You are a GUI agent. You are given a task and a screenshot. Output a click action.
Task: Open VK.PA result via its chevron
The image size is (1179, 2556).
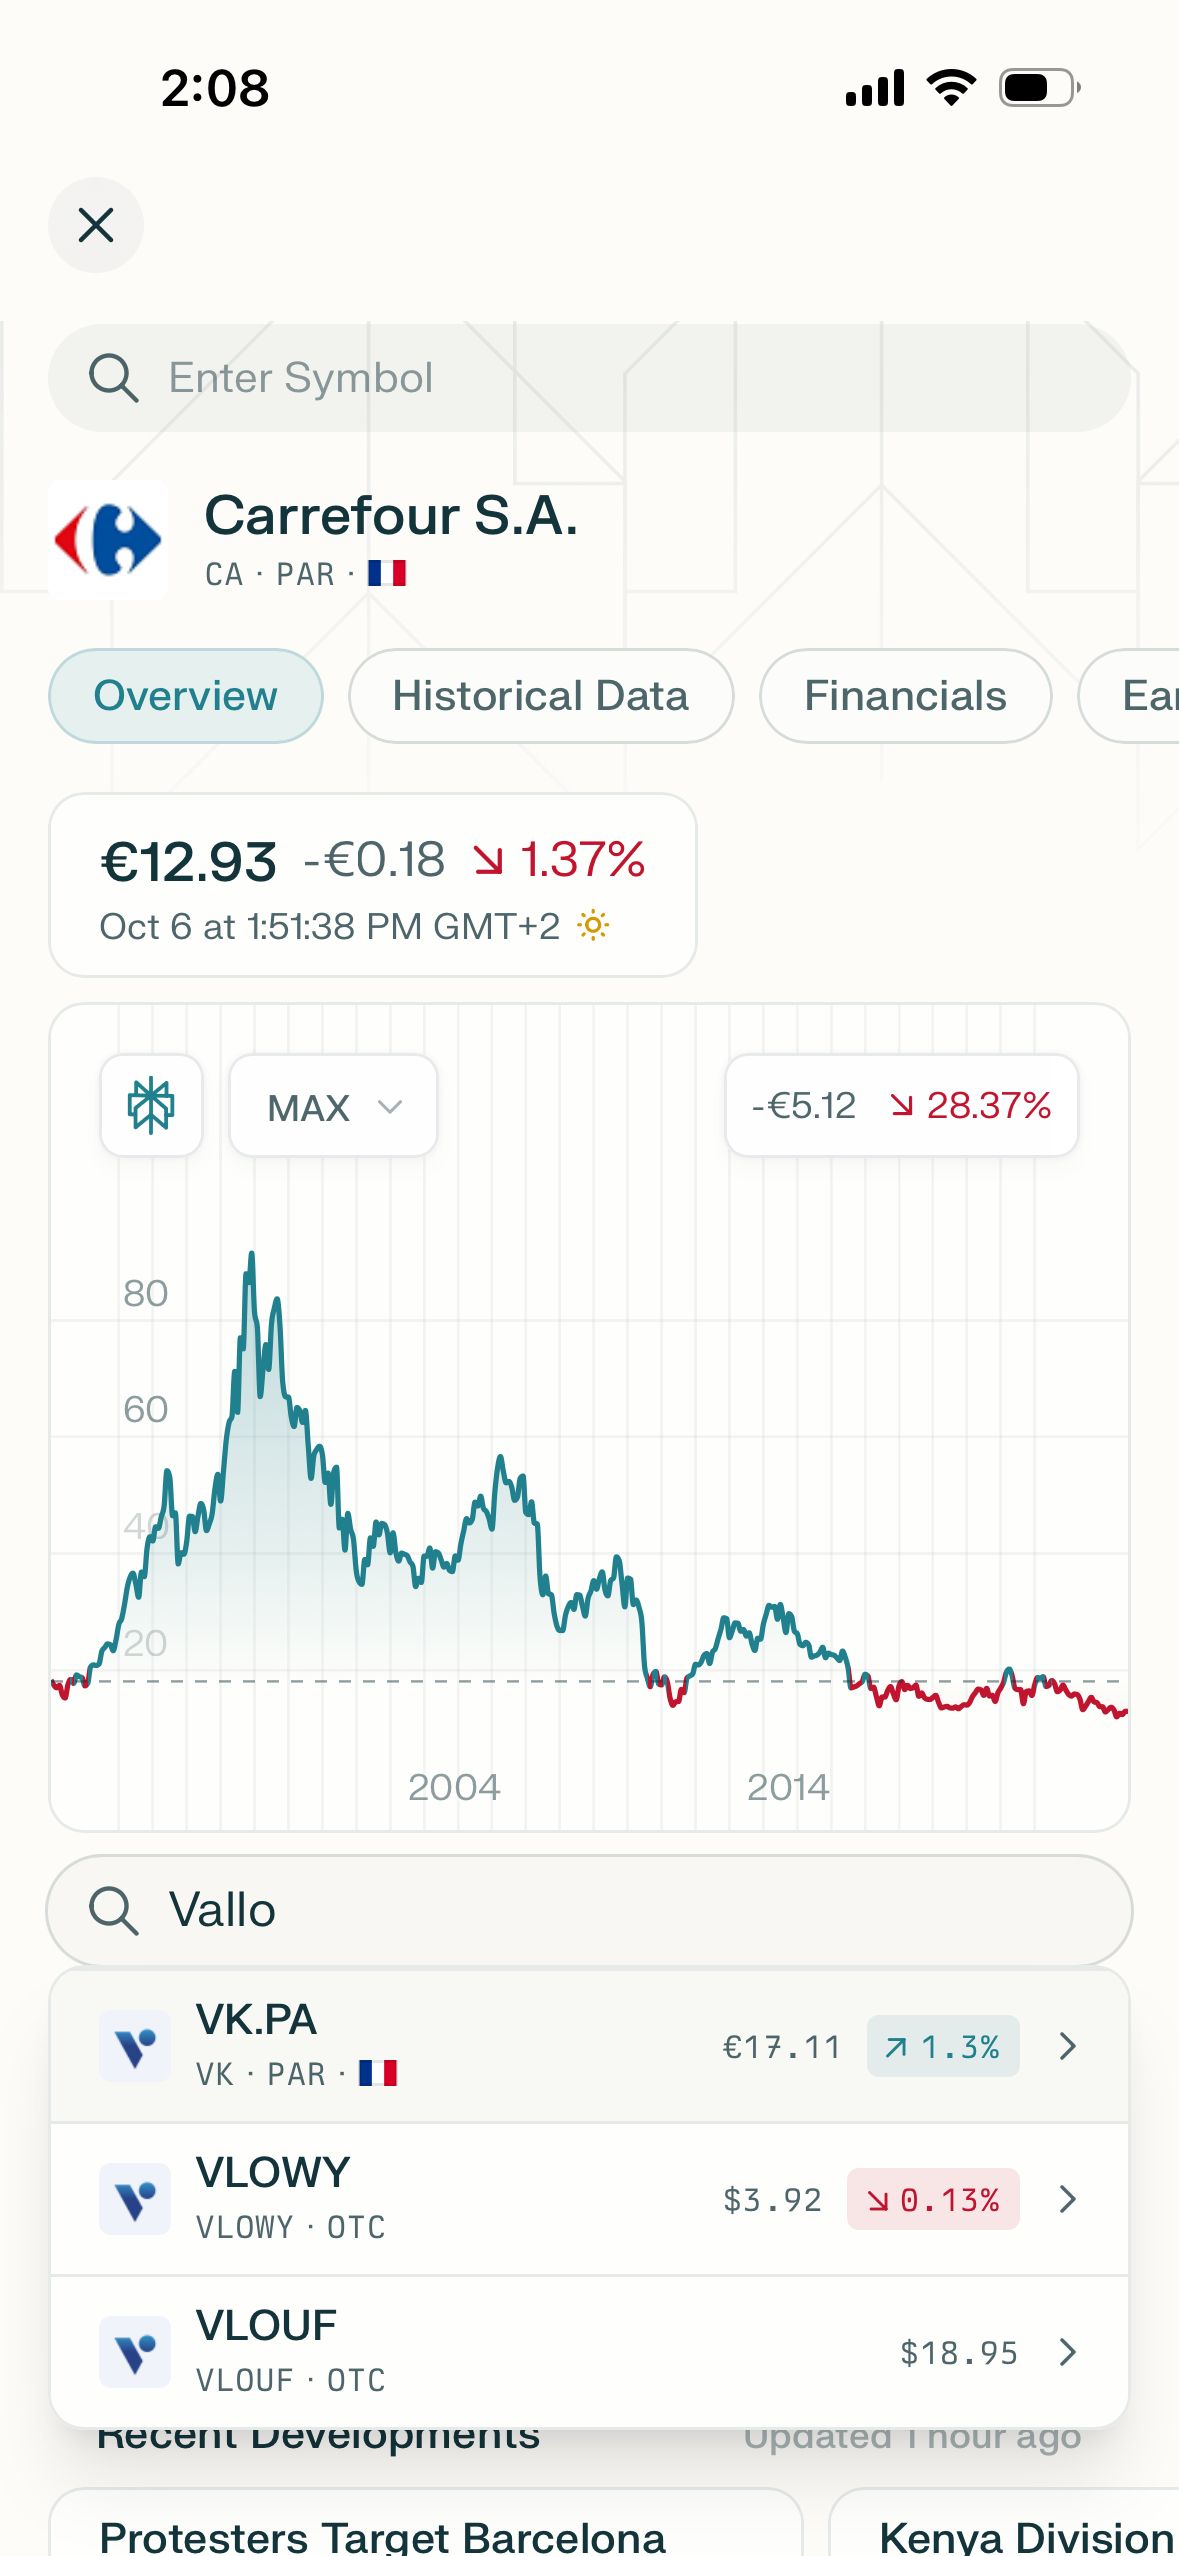click(x=1067, y=2046)
